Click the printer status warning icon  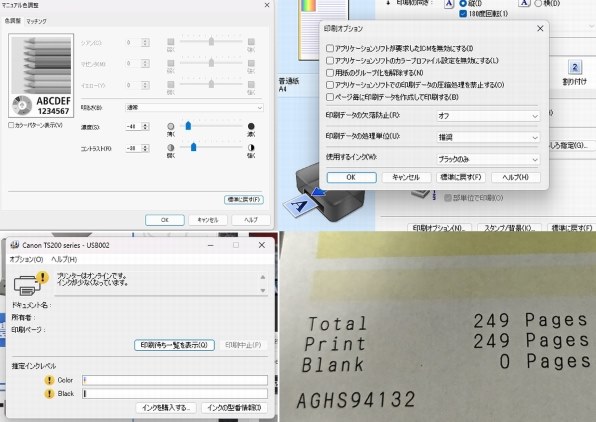(x=43, y=277)
